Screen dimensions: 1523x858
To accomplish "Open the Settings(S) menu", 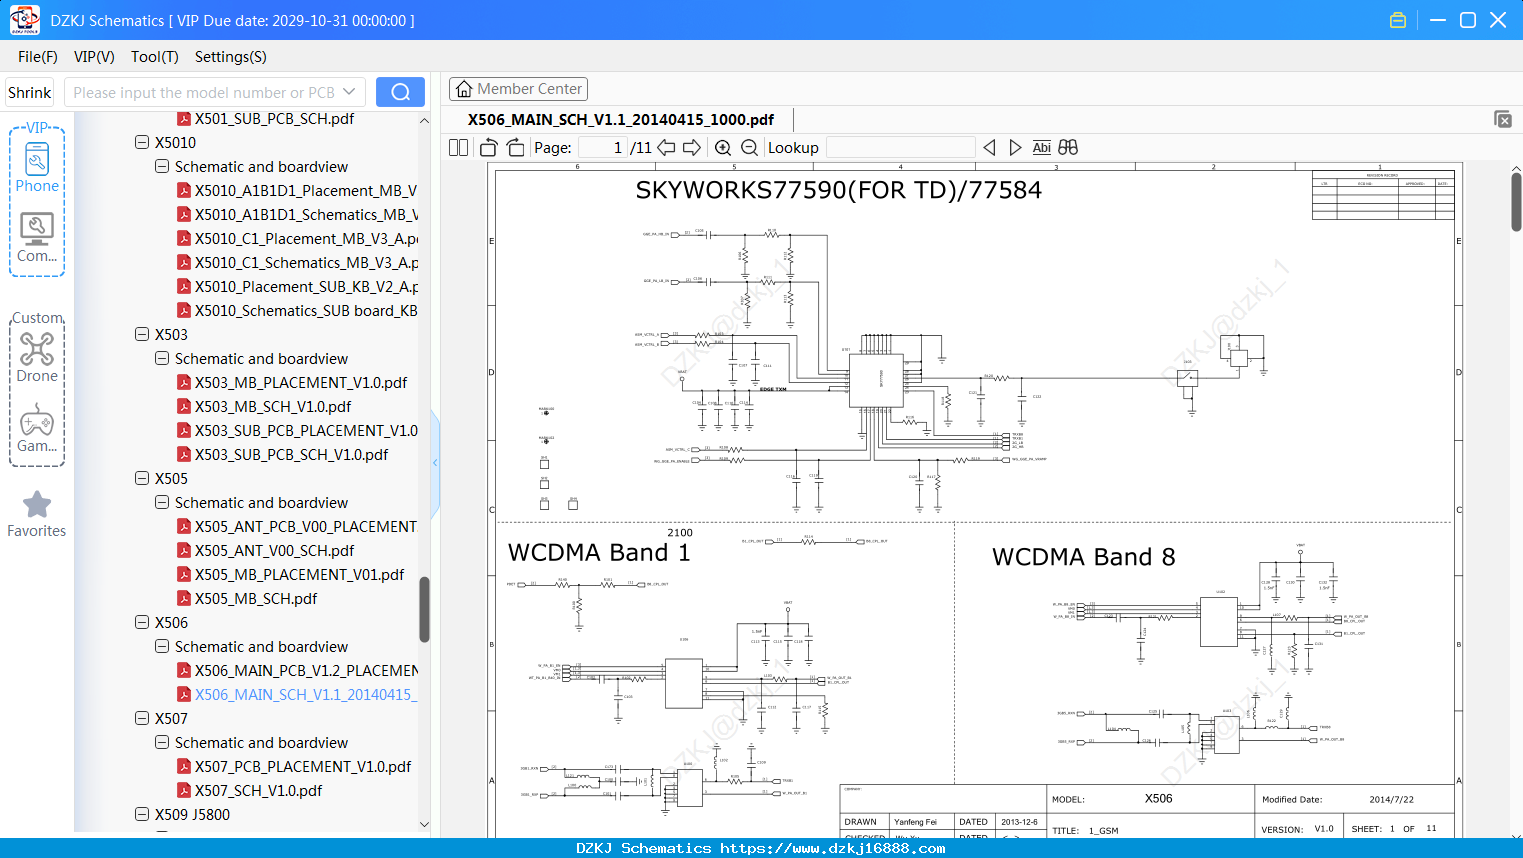I will tap(231, 57).
